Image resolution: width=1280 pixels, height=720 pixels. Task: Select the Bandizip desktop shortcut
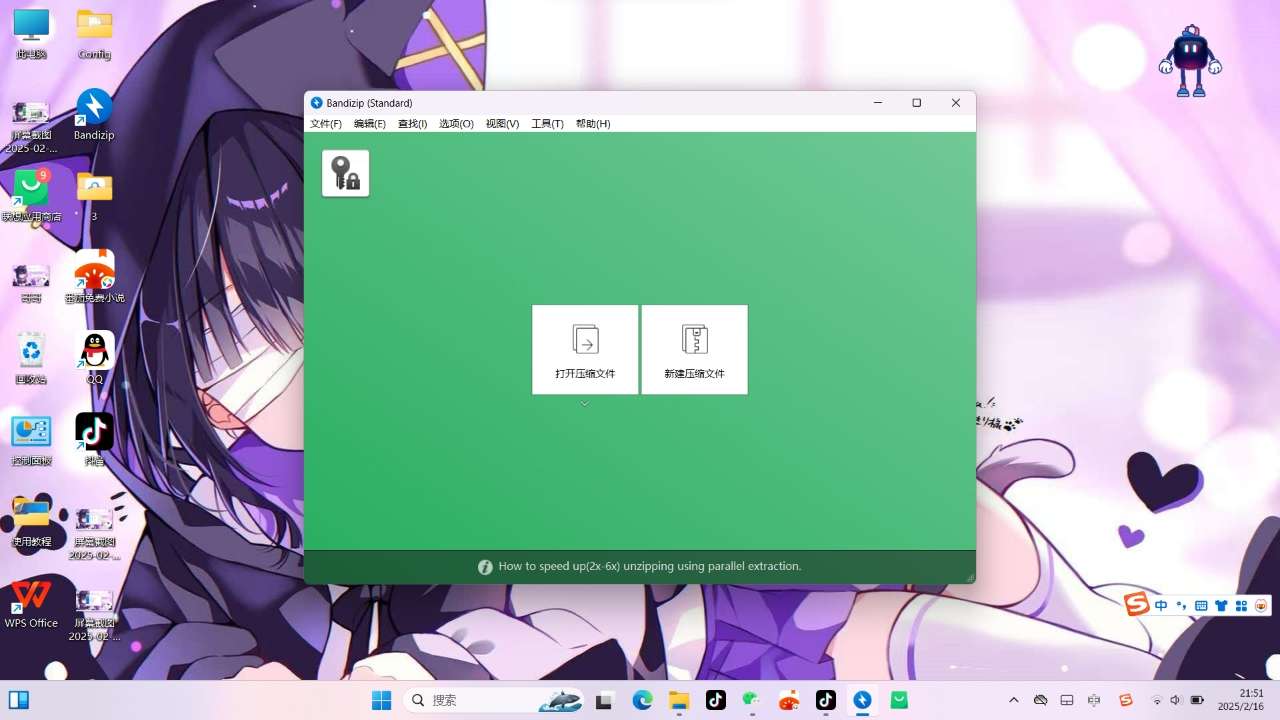point(94,115)
